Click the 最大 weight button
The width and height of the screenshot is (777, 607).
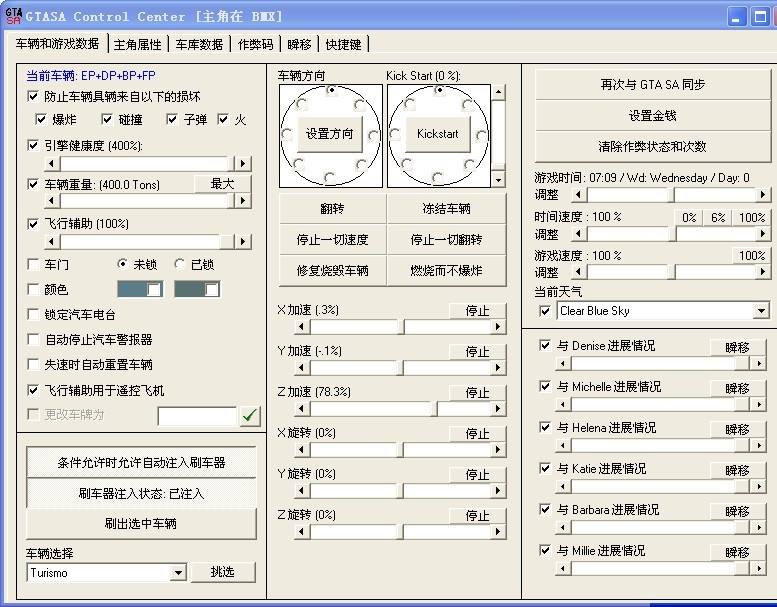point(222,184)
